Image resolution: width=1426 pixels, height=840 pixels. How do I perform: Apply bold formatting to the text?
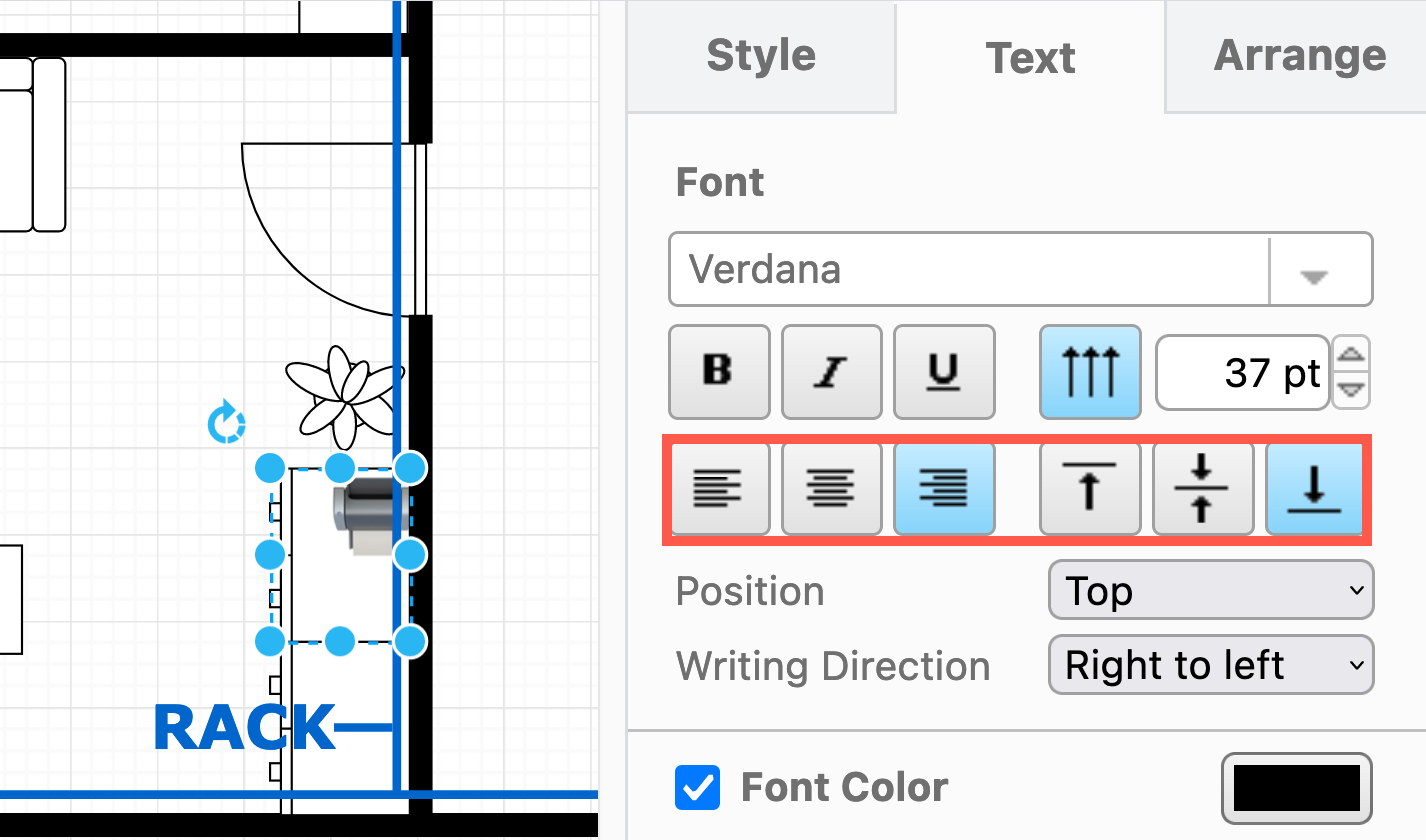pyautogui.click(x=719, y=371)
